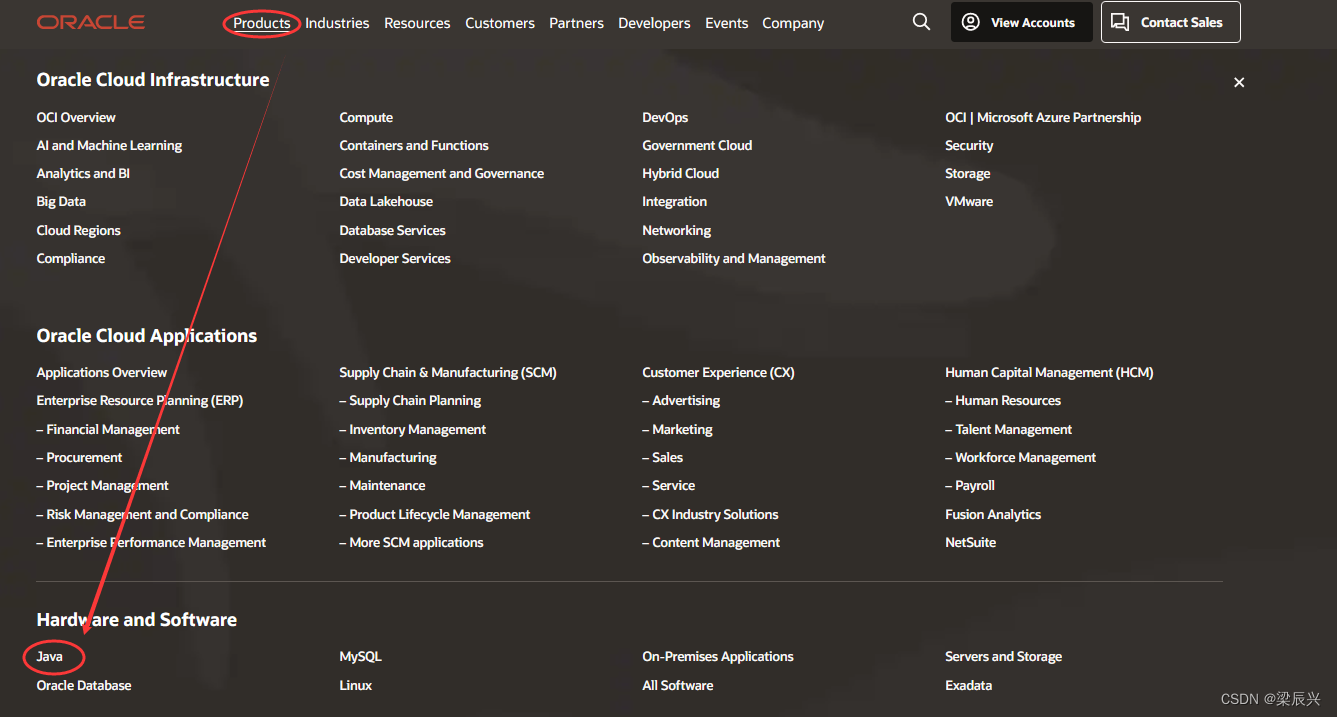Go to Developer Services
The height and width of the screenshot is (717, 1337).
395,258
